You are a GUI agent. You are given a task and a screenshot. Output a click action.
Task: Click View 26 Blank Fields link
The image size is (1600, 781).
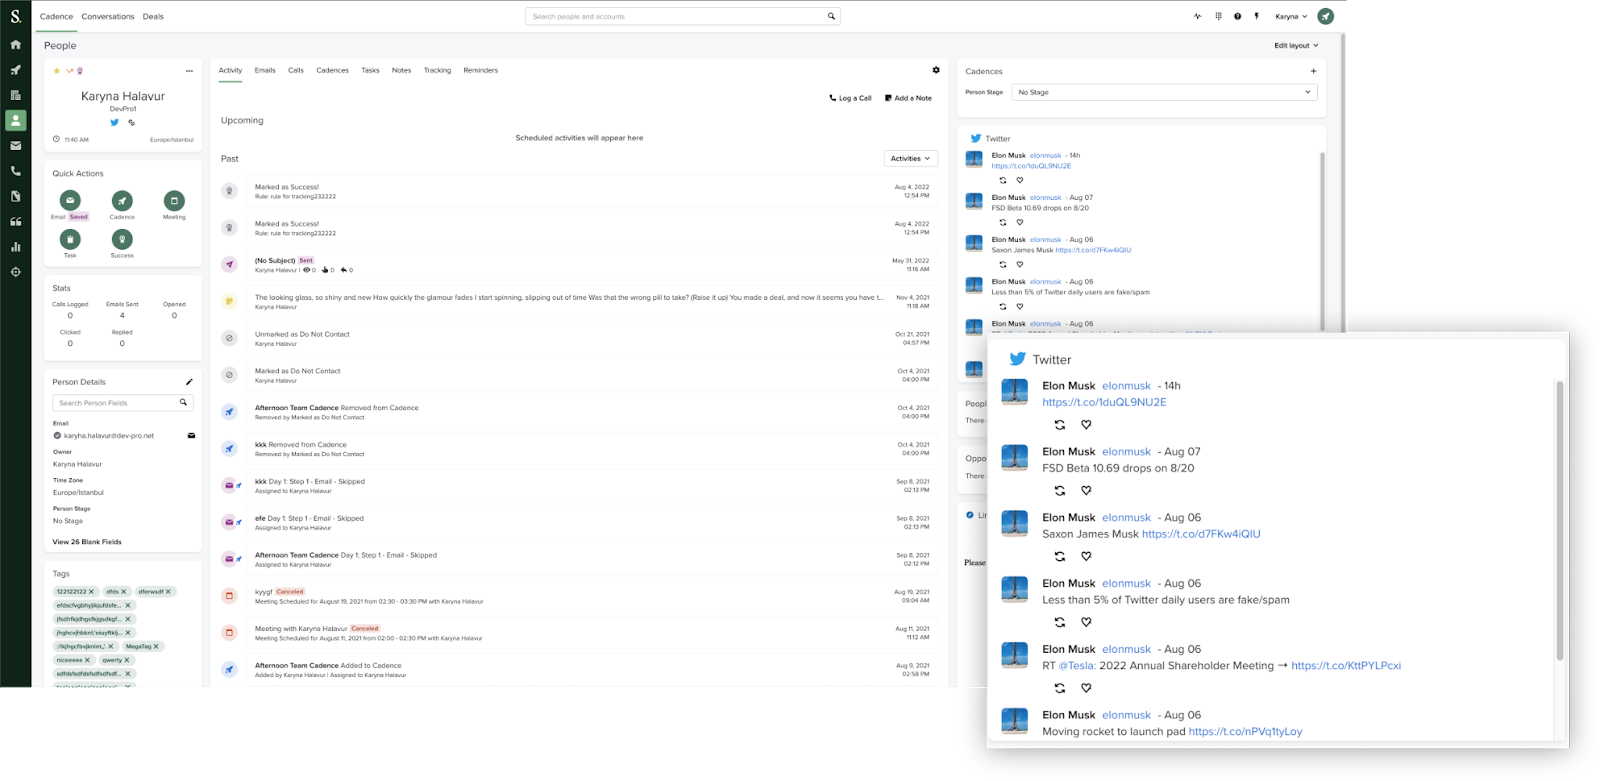pos(87,542)
